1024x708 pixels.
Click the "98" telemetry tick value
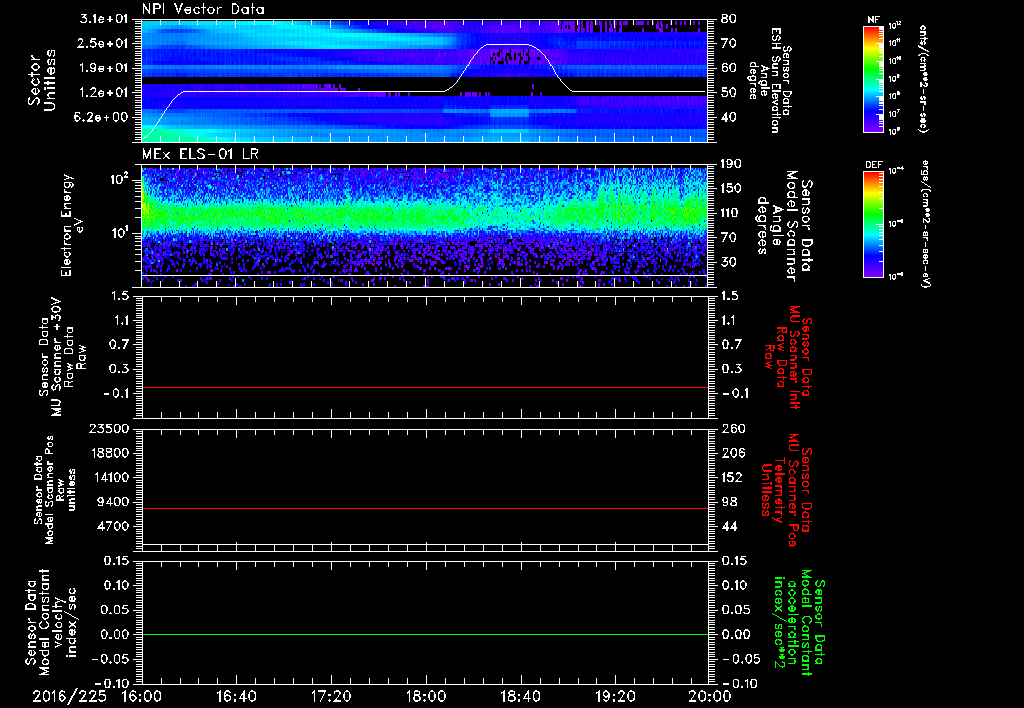[728, 502]
